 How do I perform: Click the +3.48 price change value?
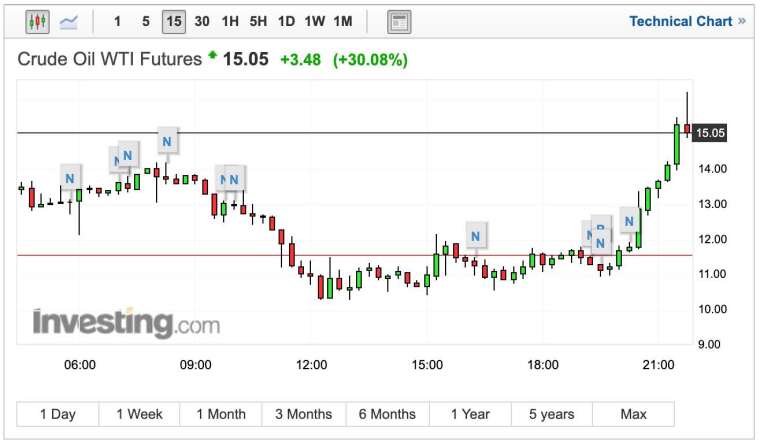pos(301,60)
